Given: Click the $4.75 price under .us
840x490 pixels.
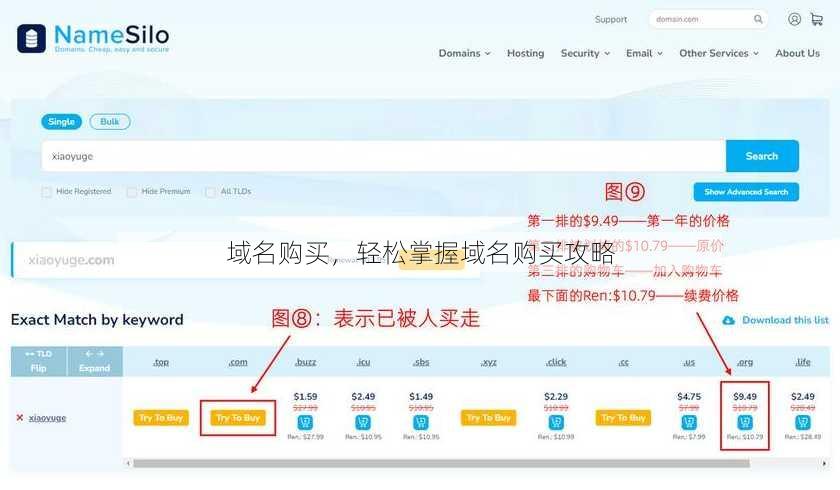Looking at the screenshot, I should tap(689, 396).
